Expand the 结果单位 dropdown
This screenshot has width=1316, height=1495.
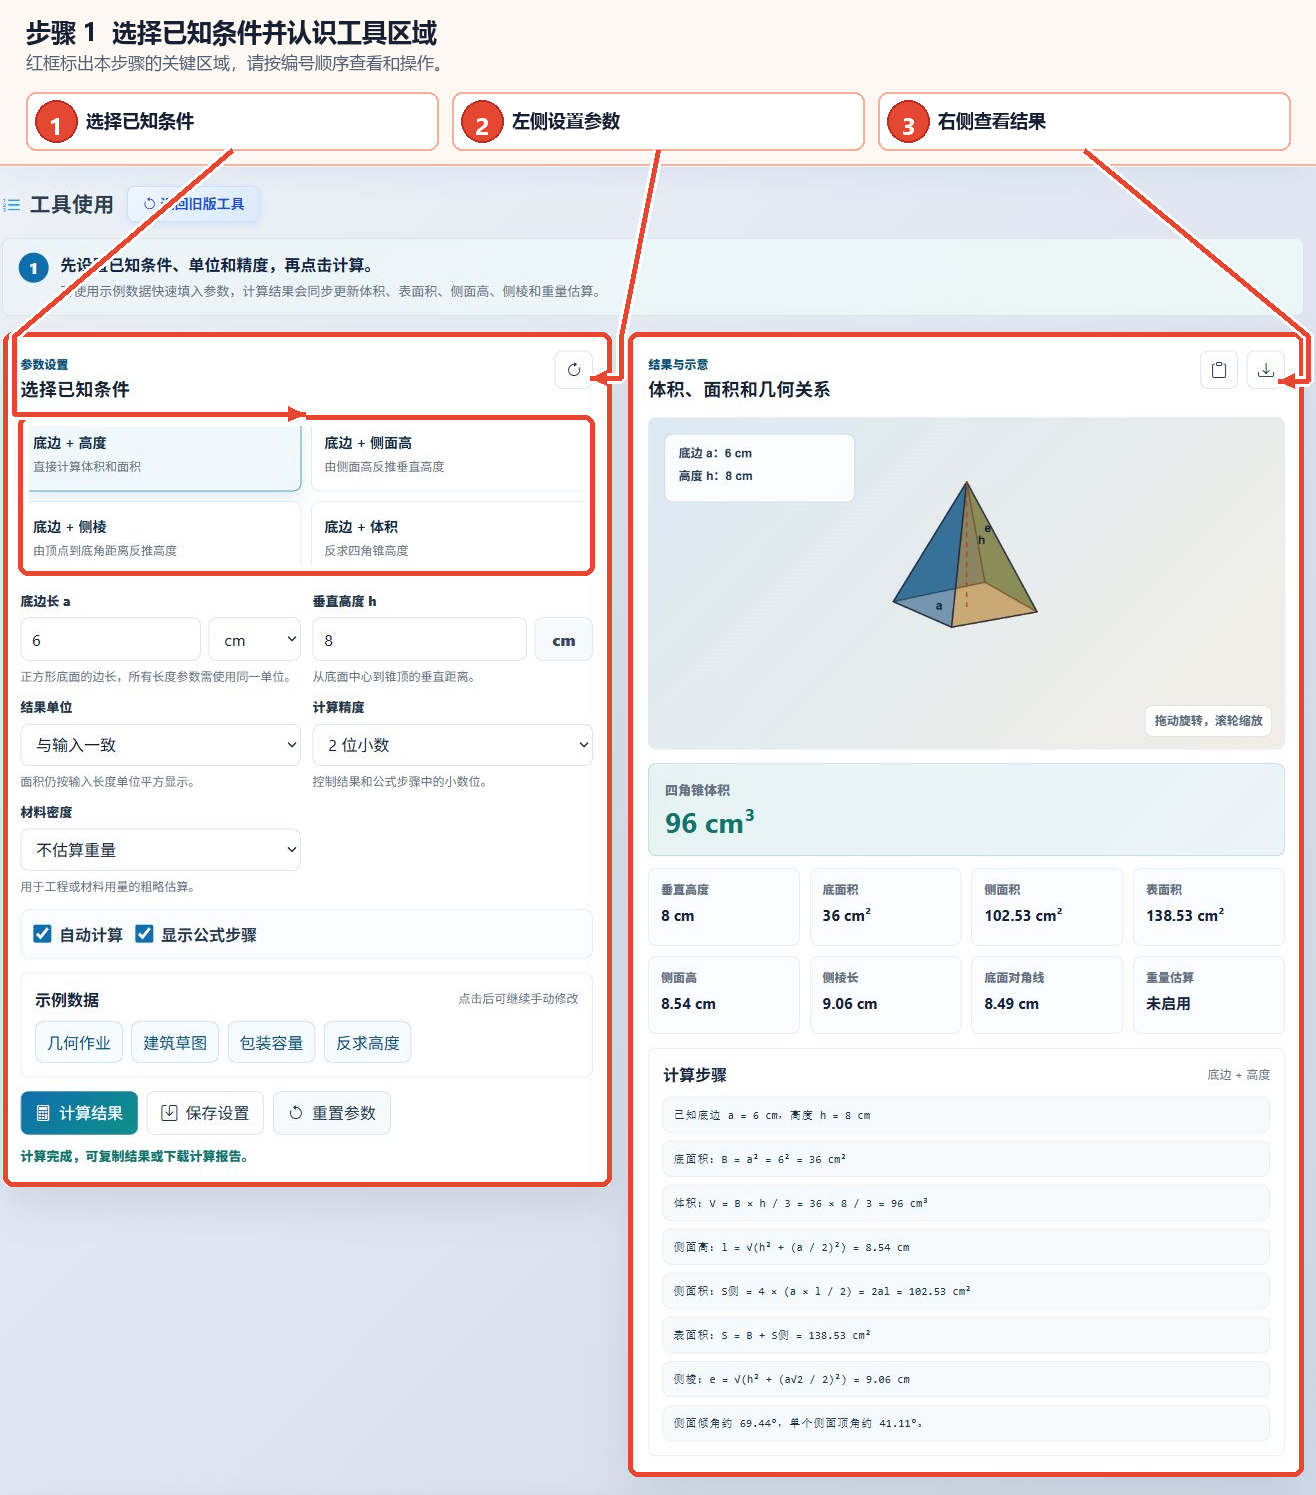point(161,745)
